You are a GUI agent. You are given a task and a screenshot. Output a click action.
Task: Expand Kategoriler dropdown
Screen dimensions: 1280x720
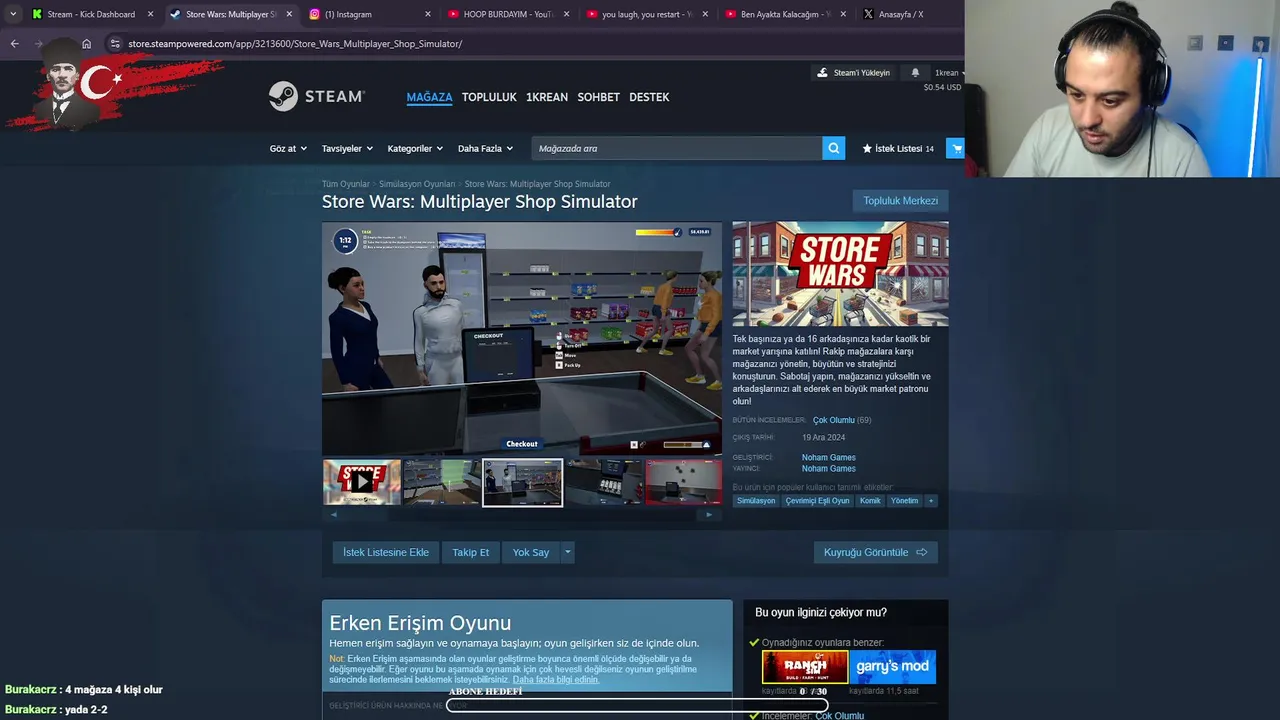pyautogui.click(x=415, y=148)
